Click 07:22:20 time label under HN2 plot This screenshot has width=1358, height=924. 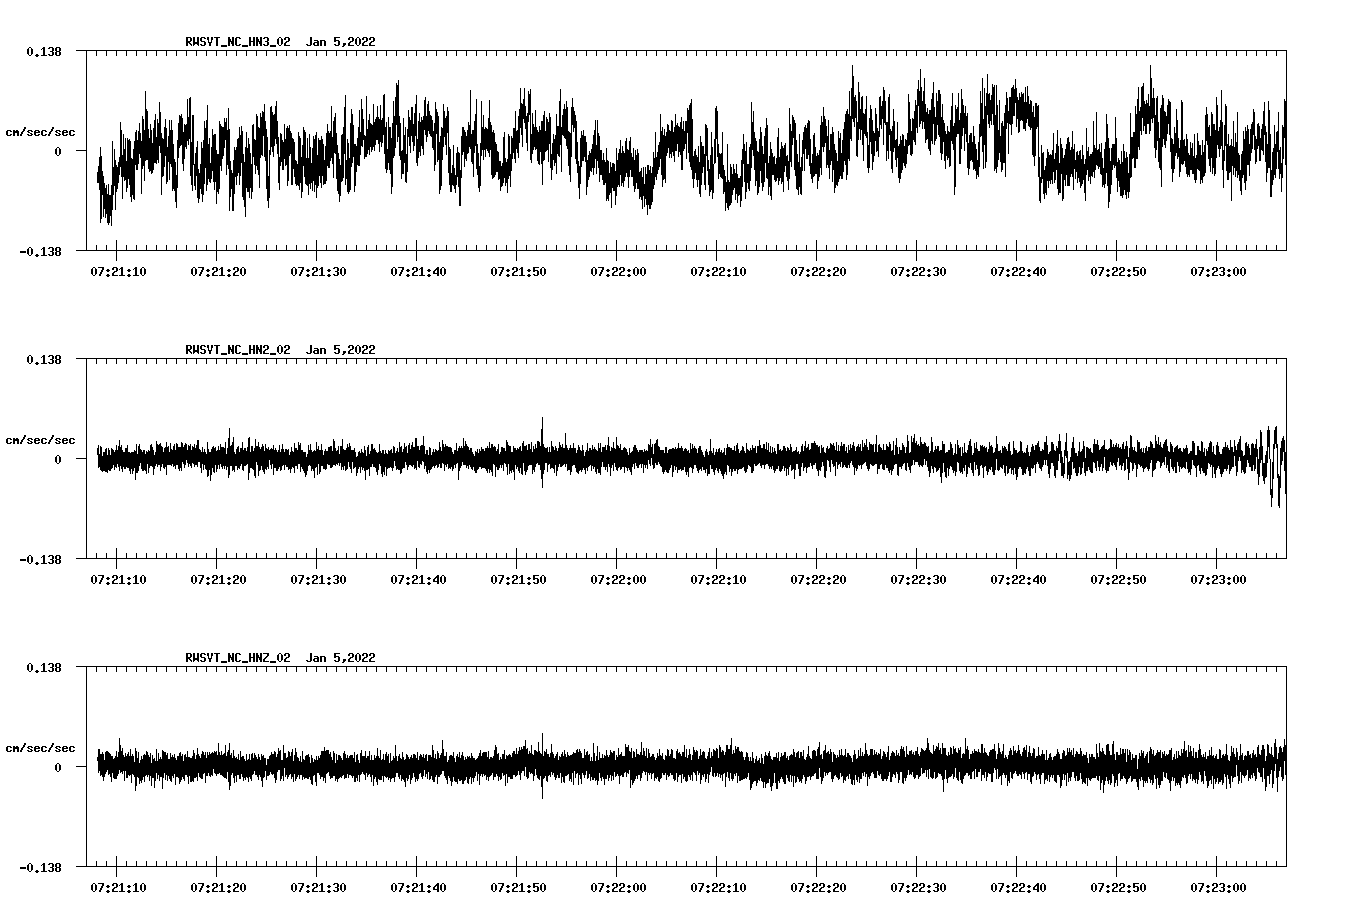818,579
